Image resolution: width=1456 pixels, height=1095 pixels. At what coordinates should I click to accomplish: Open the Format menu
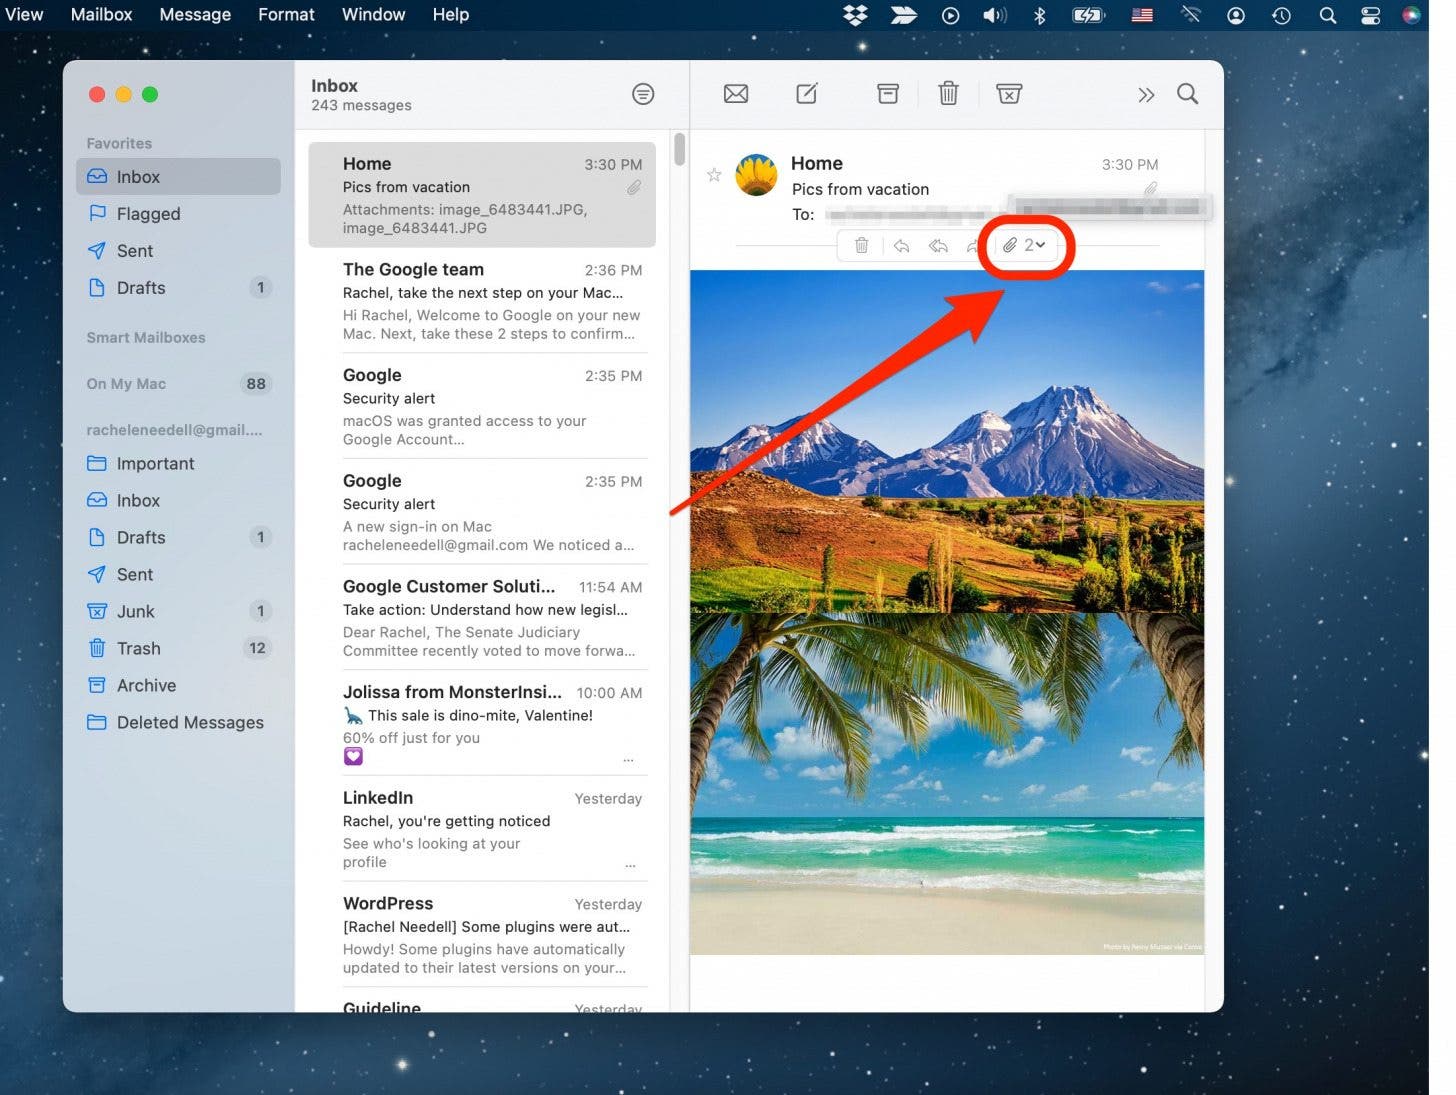pos(286,15)
